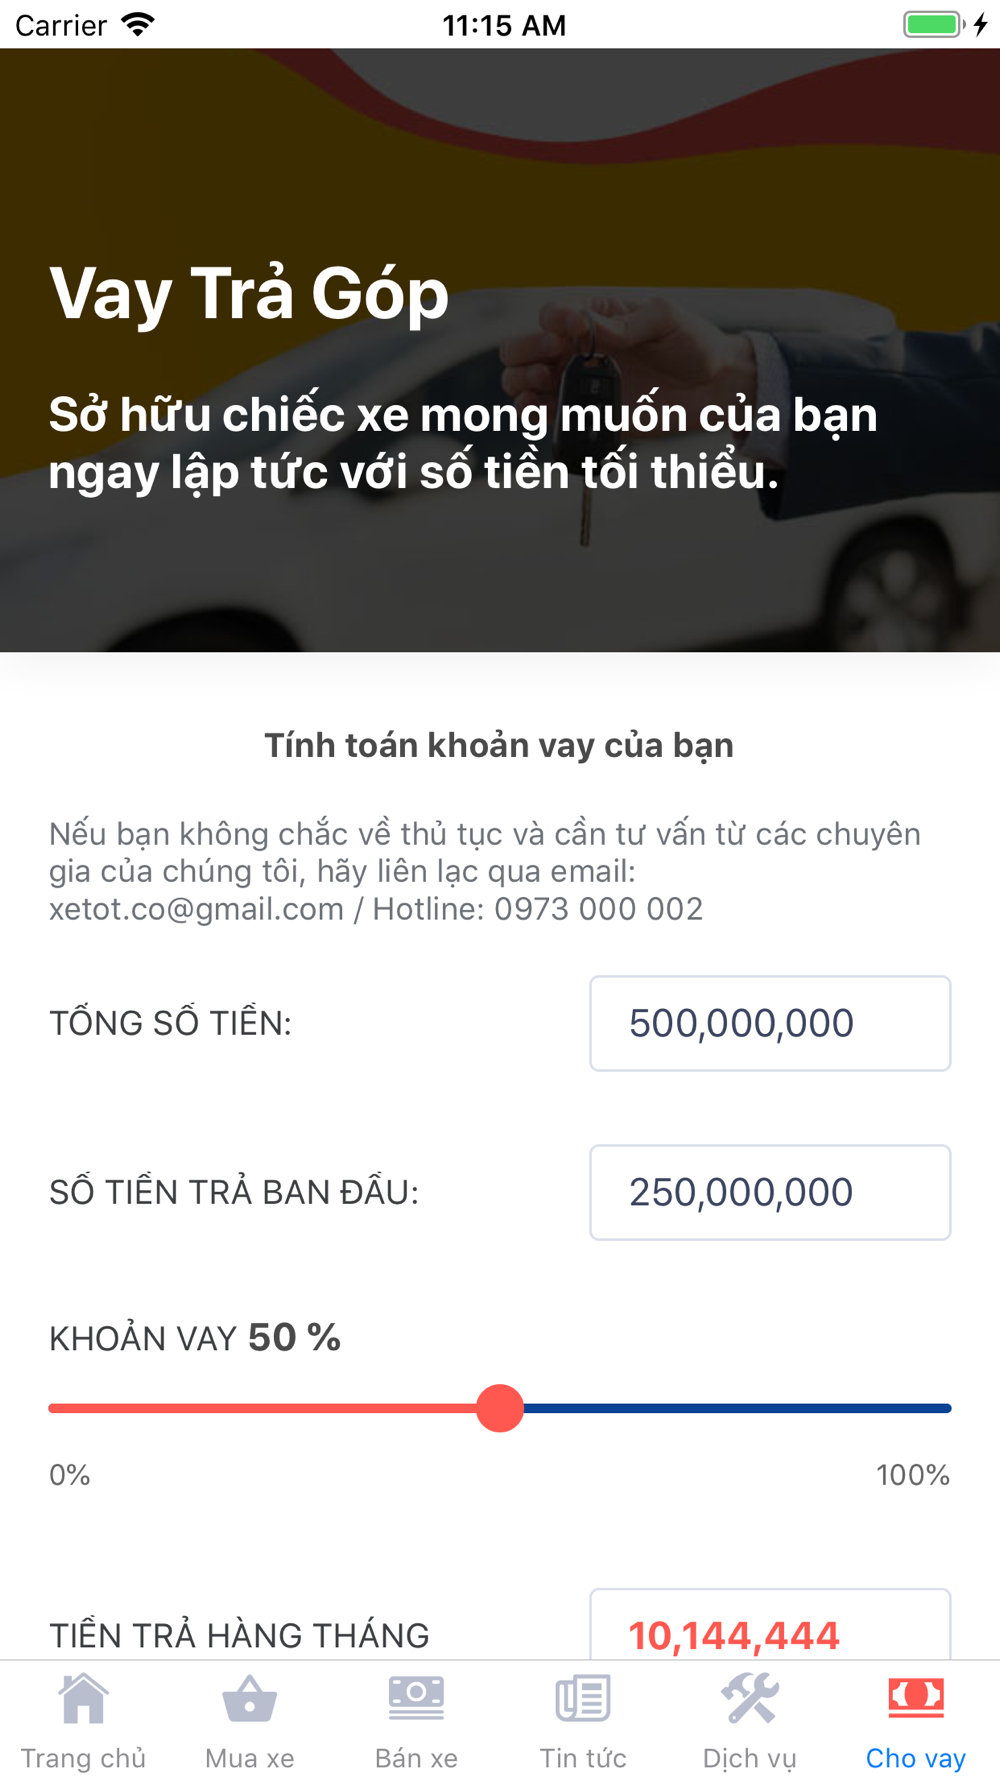Tap the Trang chủ home icon
This screenshot has height=1778, width=1000.
click(x=83, y=1698)
